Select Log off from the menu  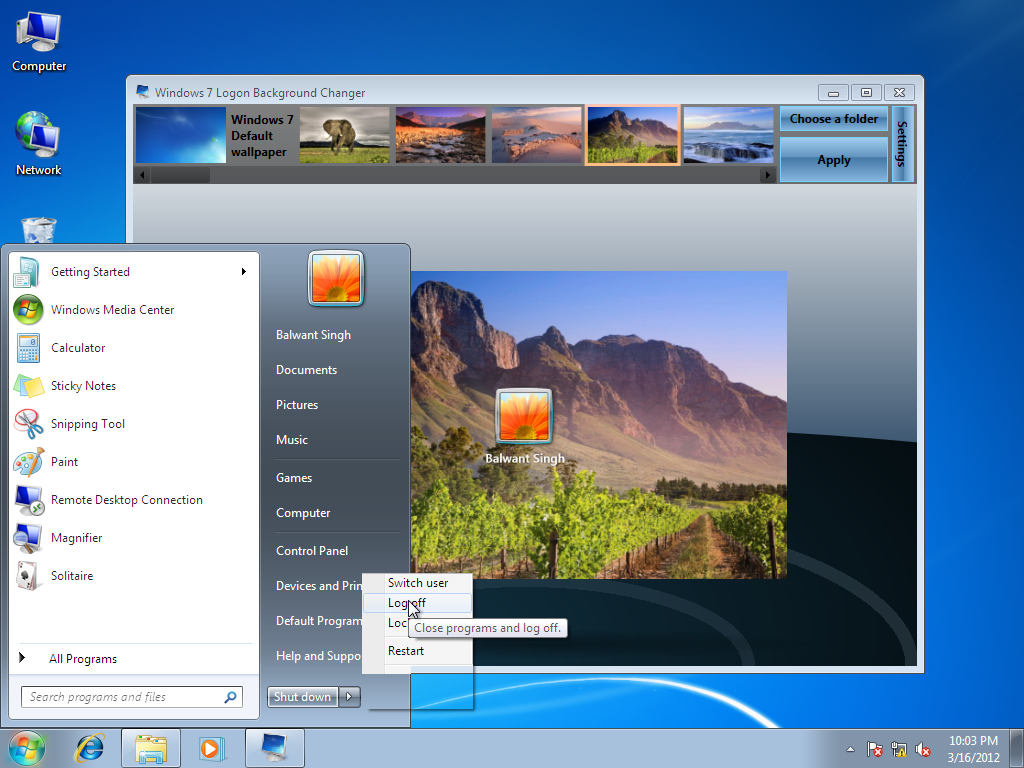(x=418, y=603)
